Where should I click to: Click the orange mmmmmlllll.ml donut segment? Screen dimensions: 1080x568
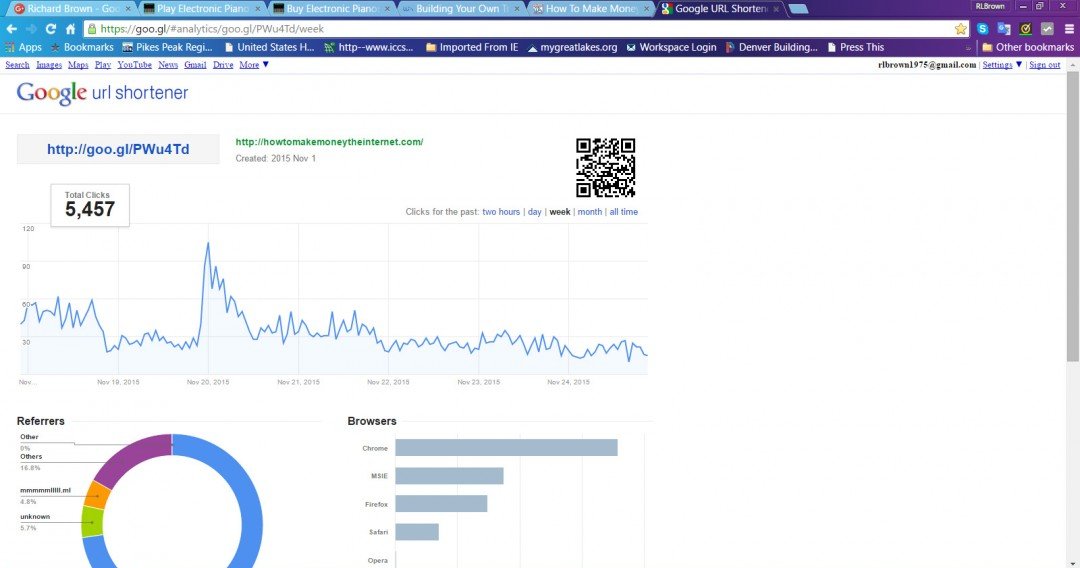[98, 495]
